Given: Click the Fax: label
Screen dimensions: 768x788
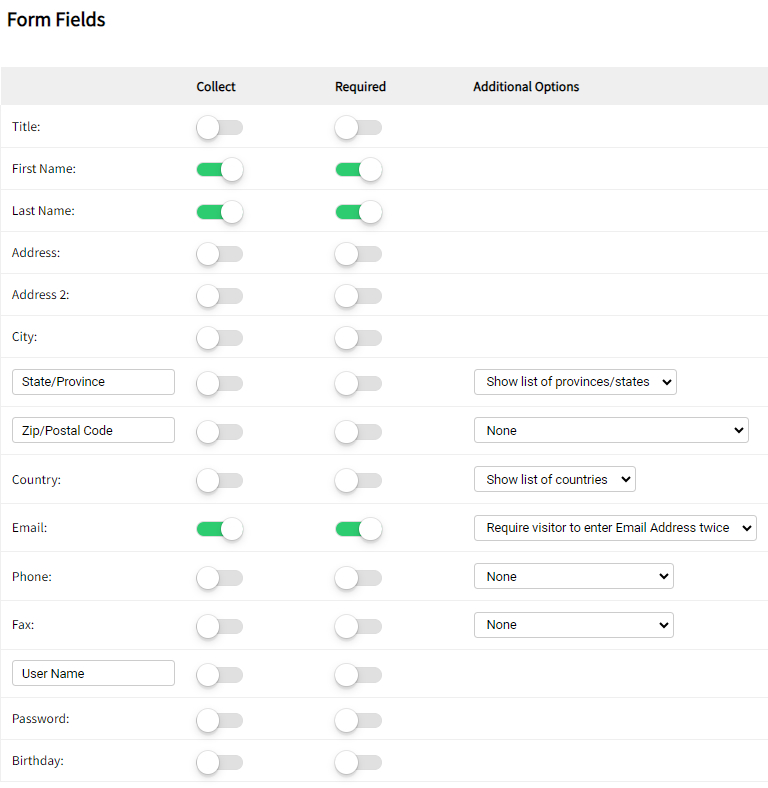Looking at the screenshot, I should (23, 625).
